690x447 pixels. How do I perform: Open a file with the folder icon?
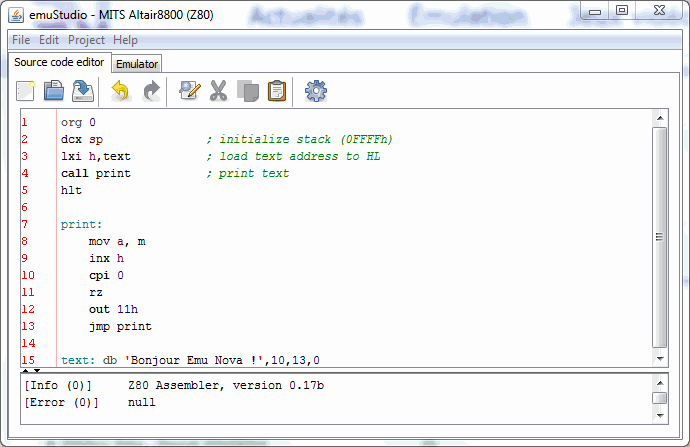pyautogui.click(x=54, y=92)
